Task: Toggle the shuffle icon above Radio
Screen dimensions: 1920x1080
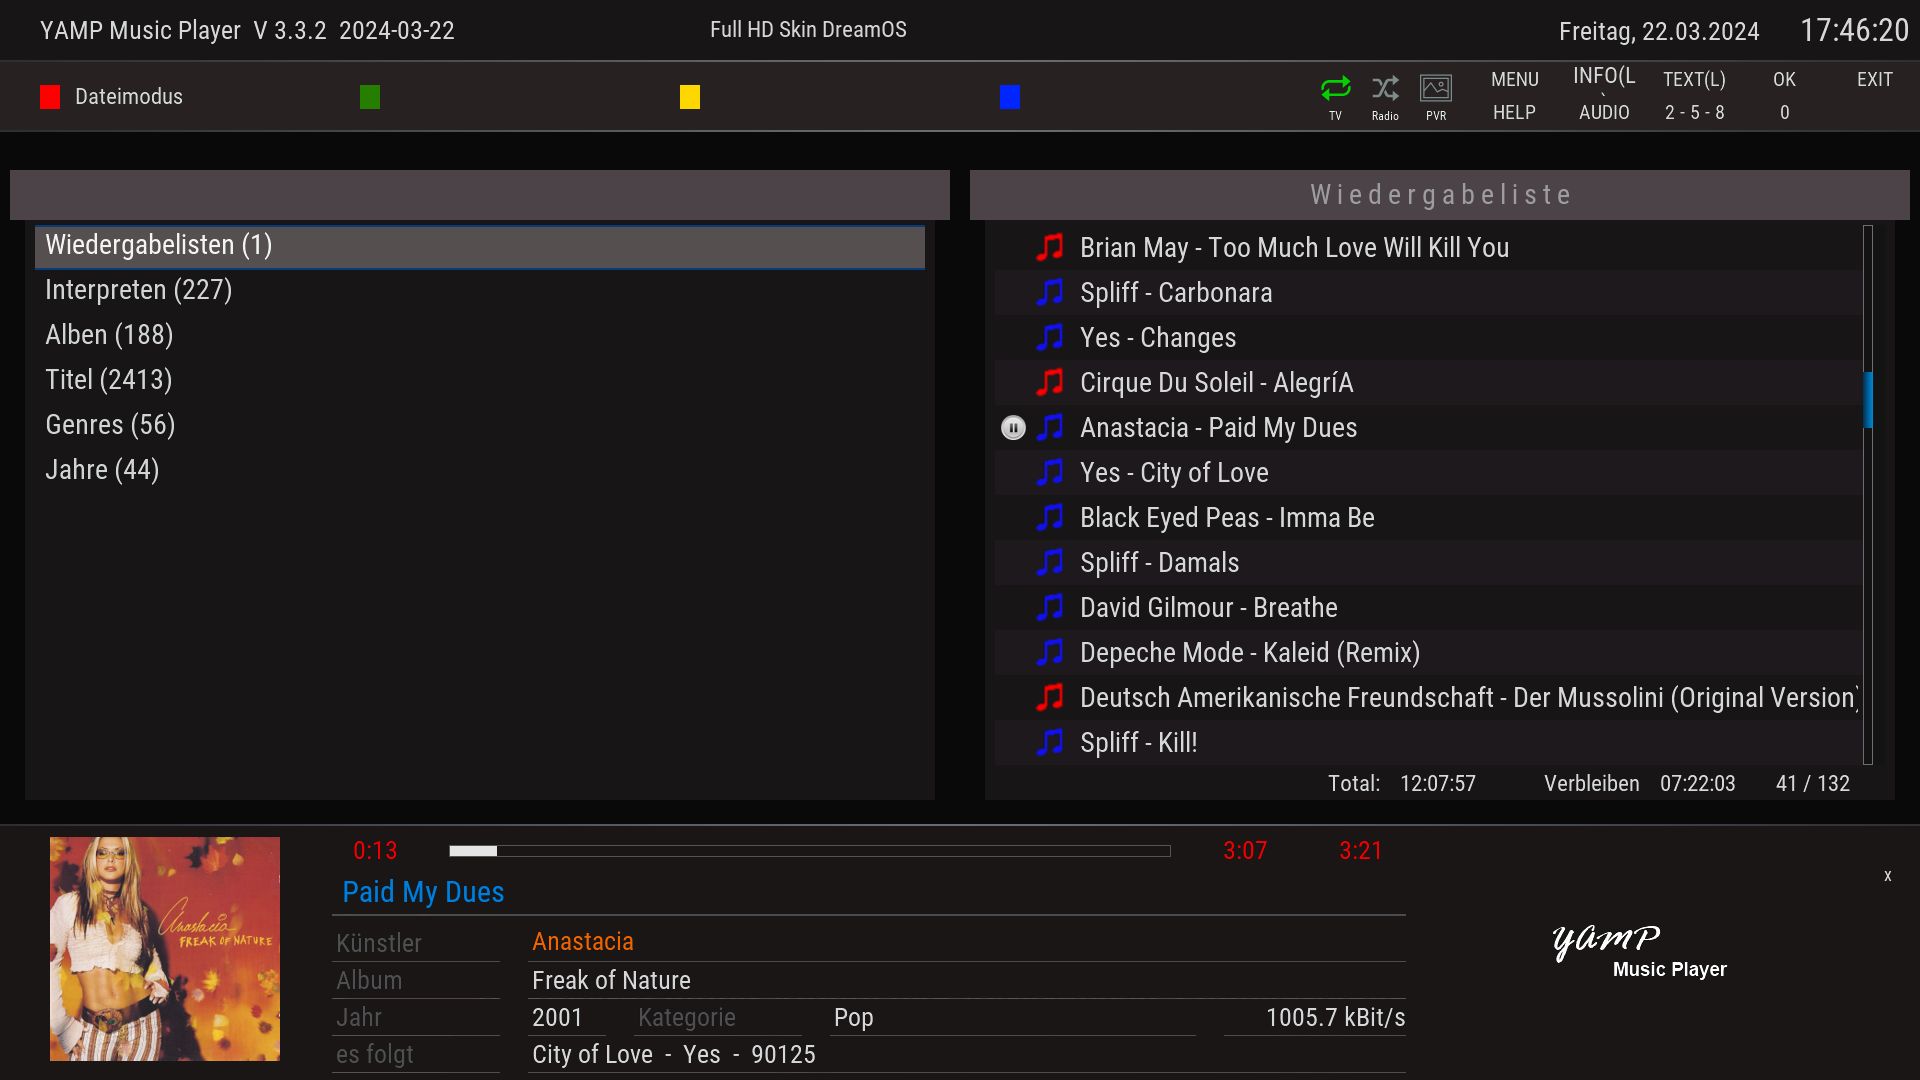Action: coord(1385,88)
